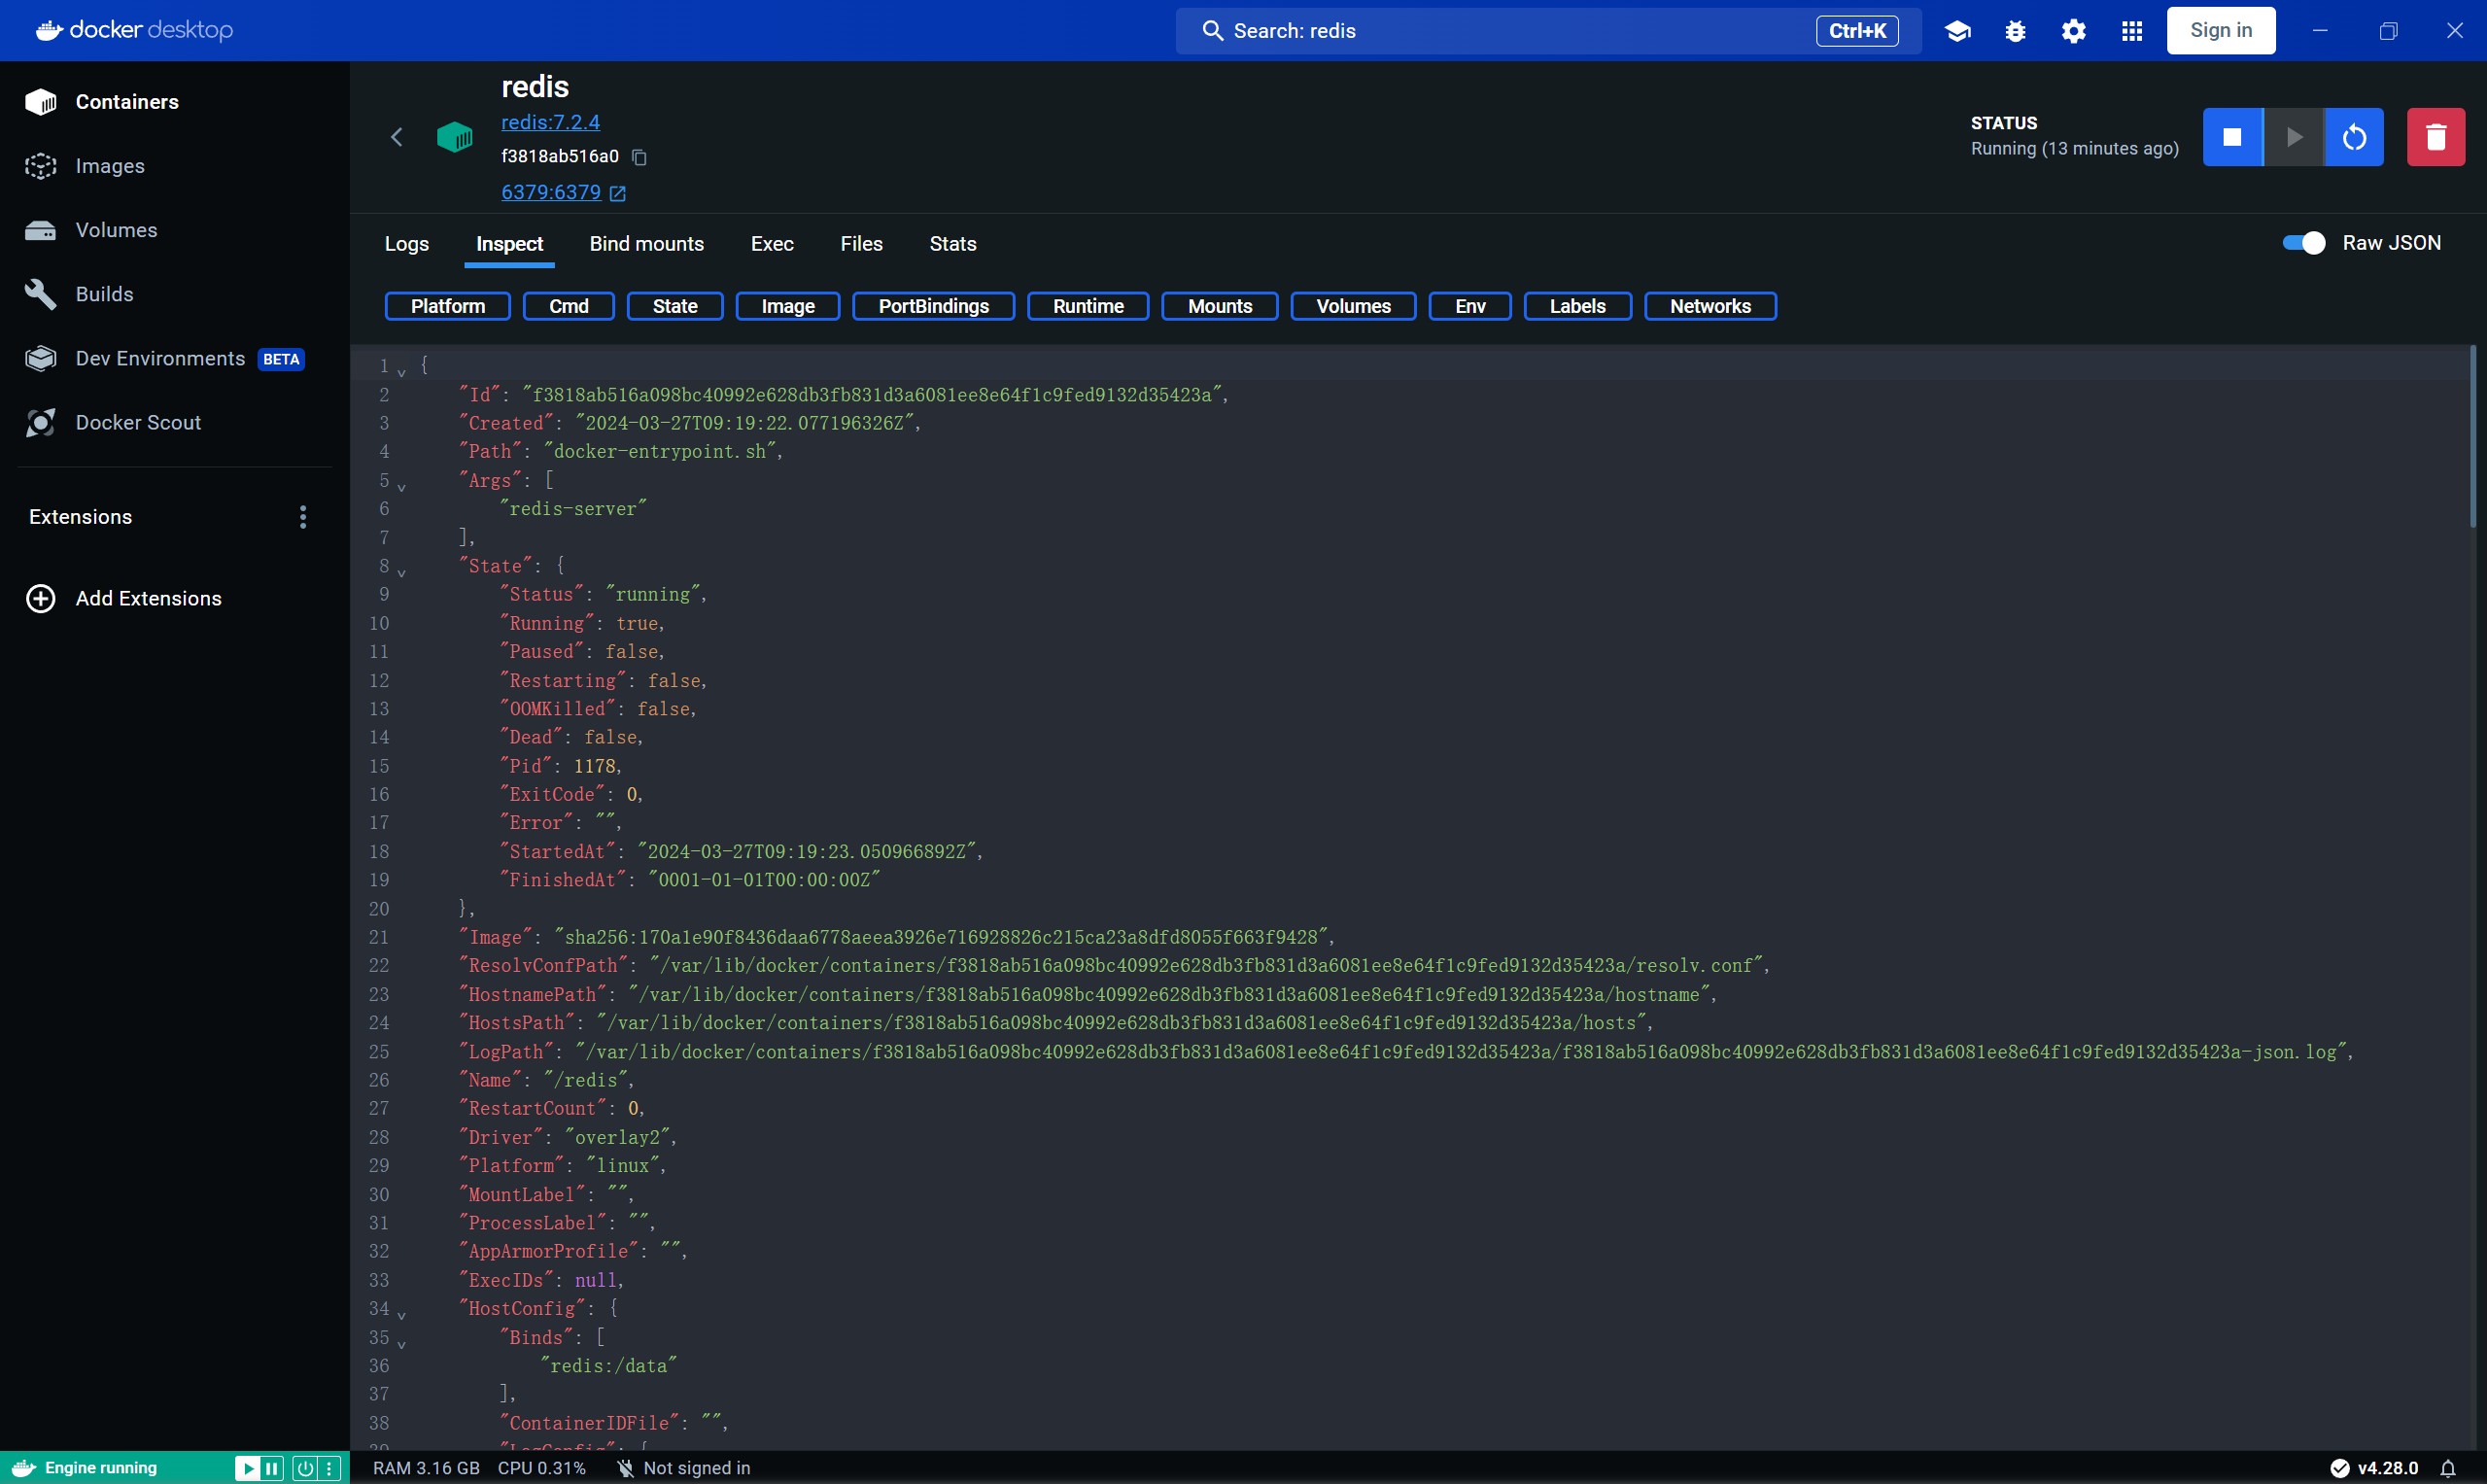The image size is (2487, 1484).
Task: Open the apps grid icon in header
Action: (x=2132, y=31)
